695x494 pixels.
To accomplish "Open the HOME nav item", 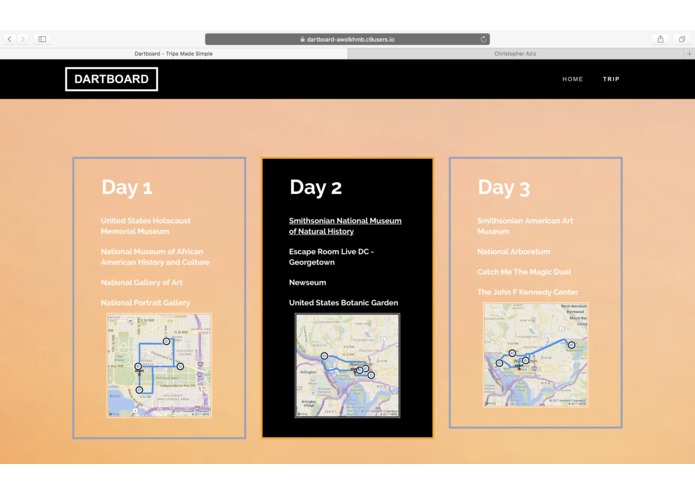I will pyautogui.click(x=572, y=79).
